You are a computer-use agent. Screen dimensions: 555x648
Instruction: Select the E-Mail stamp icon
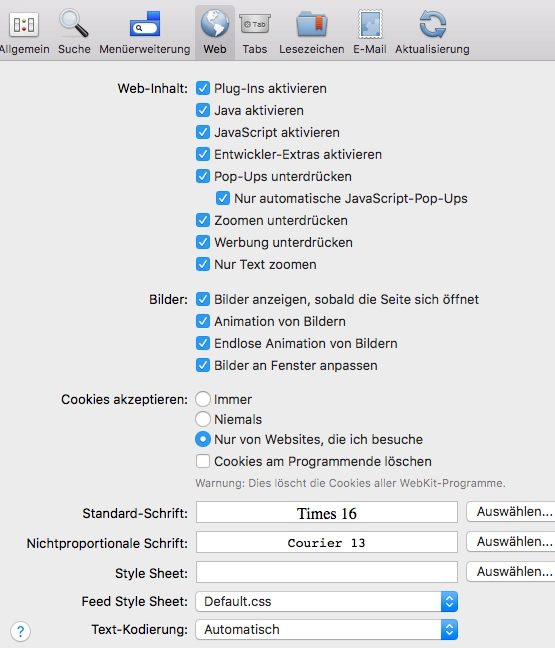coord(370,24)
